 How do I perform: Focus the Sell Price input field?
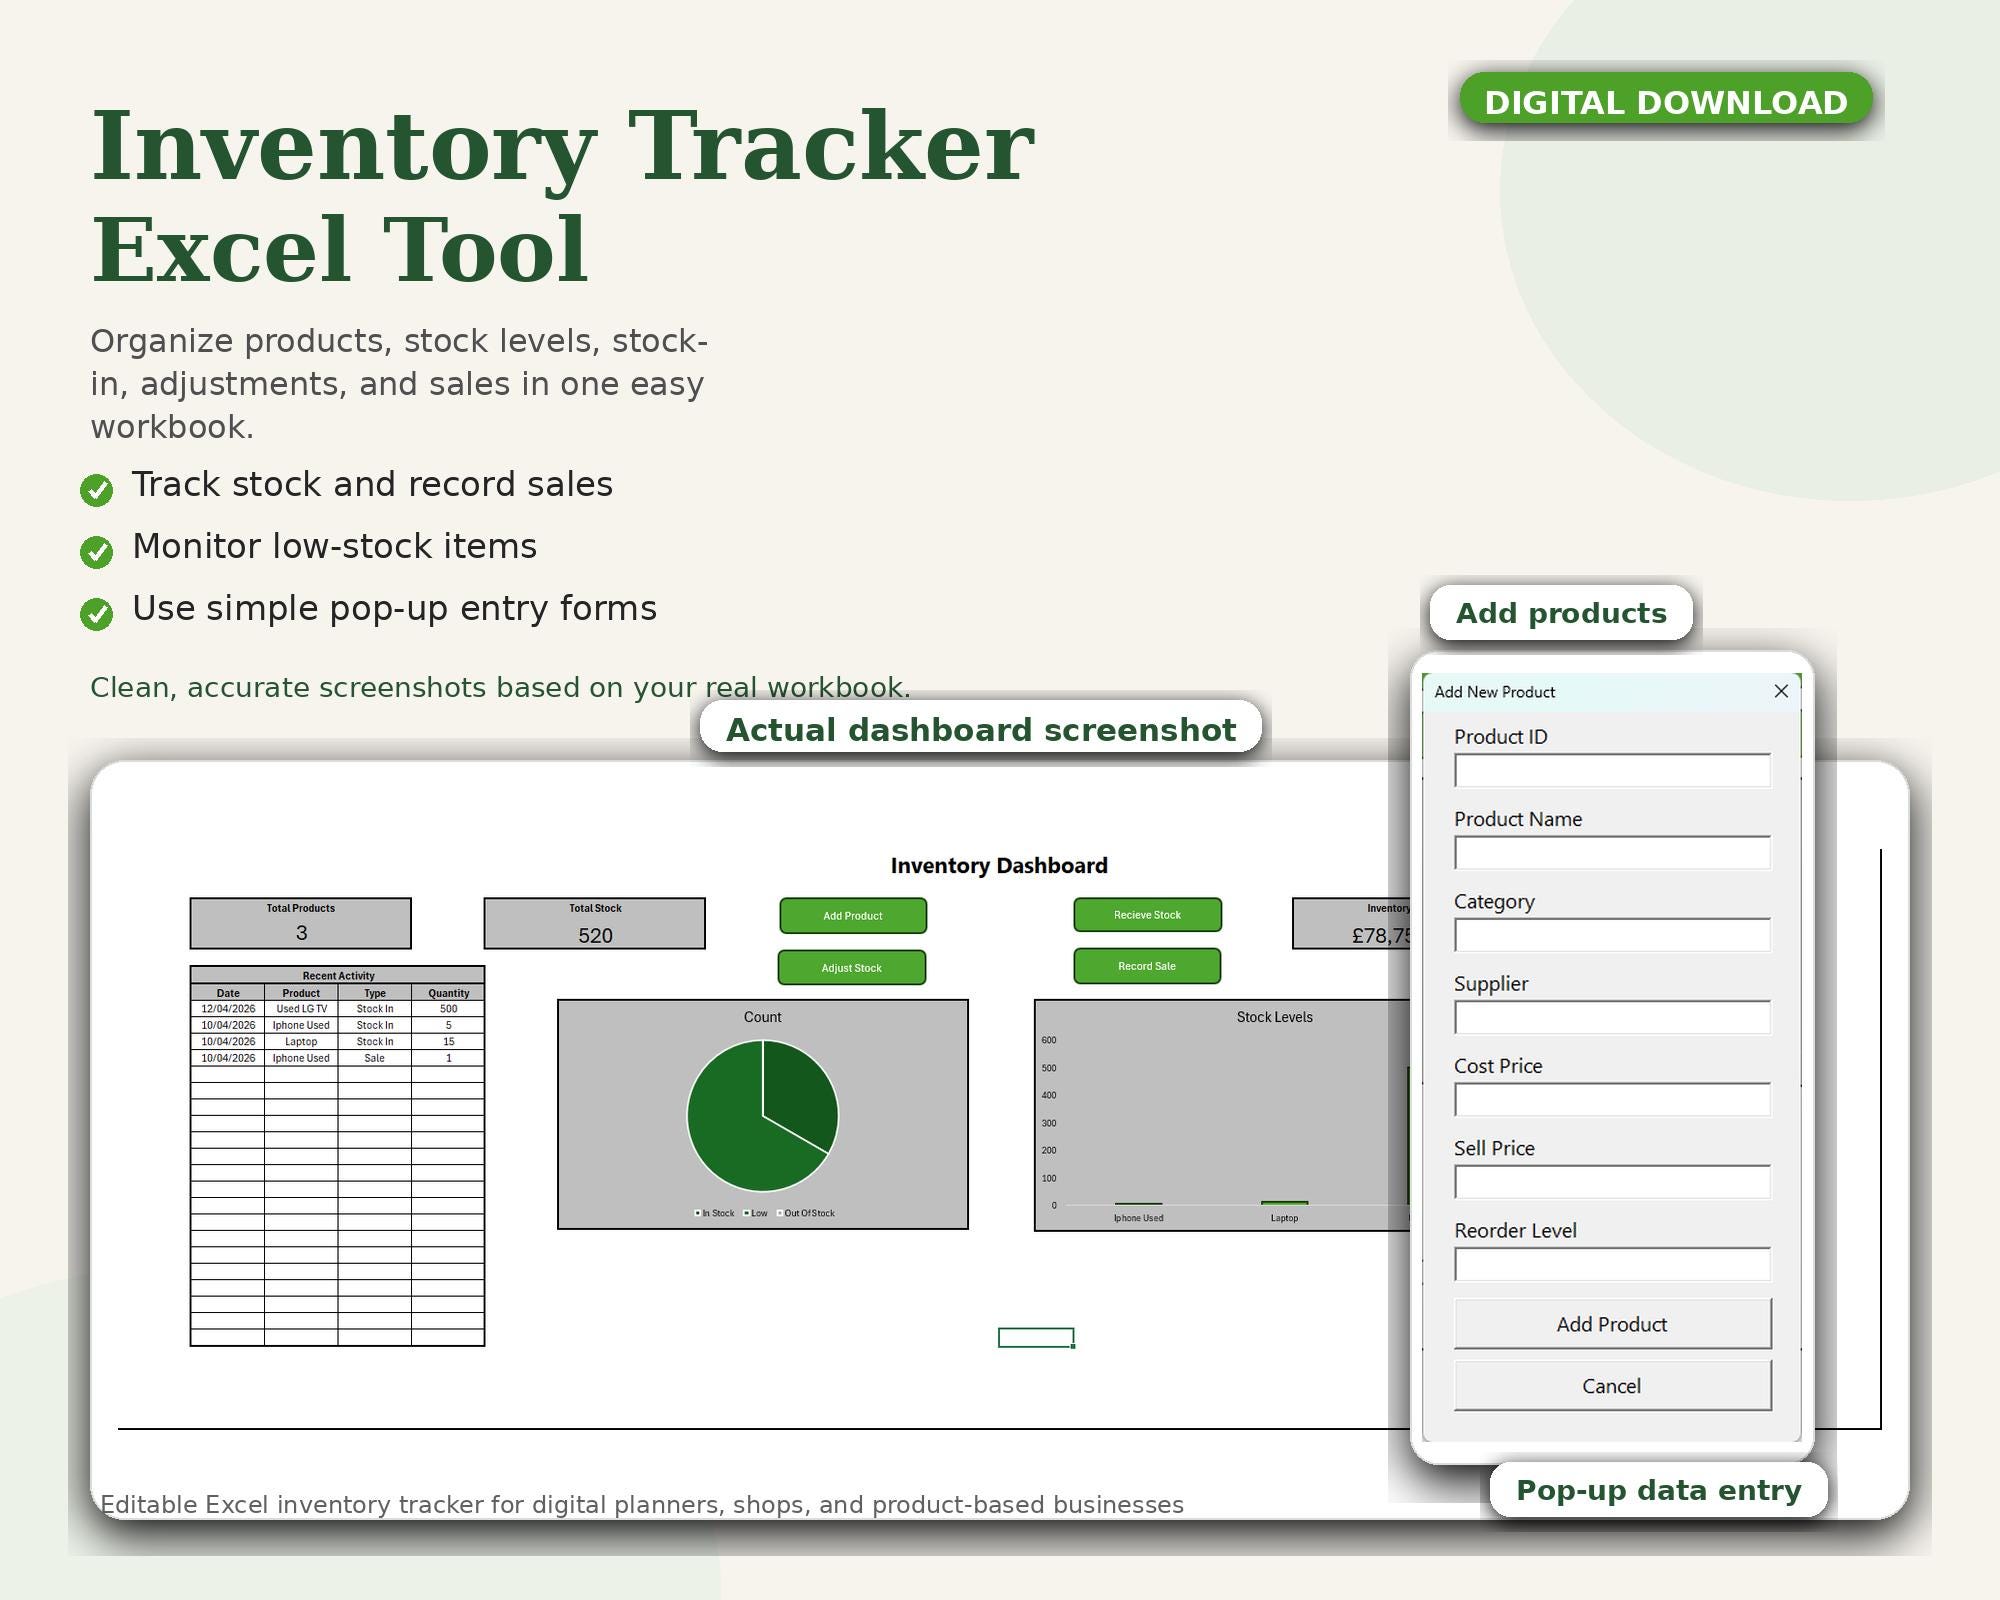[1612, 1182]
